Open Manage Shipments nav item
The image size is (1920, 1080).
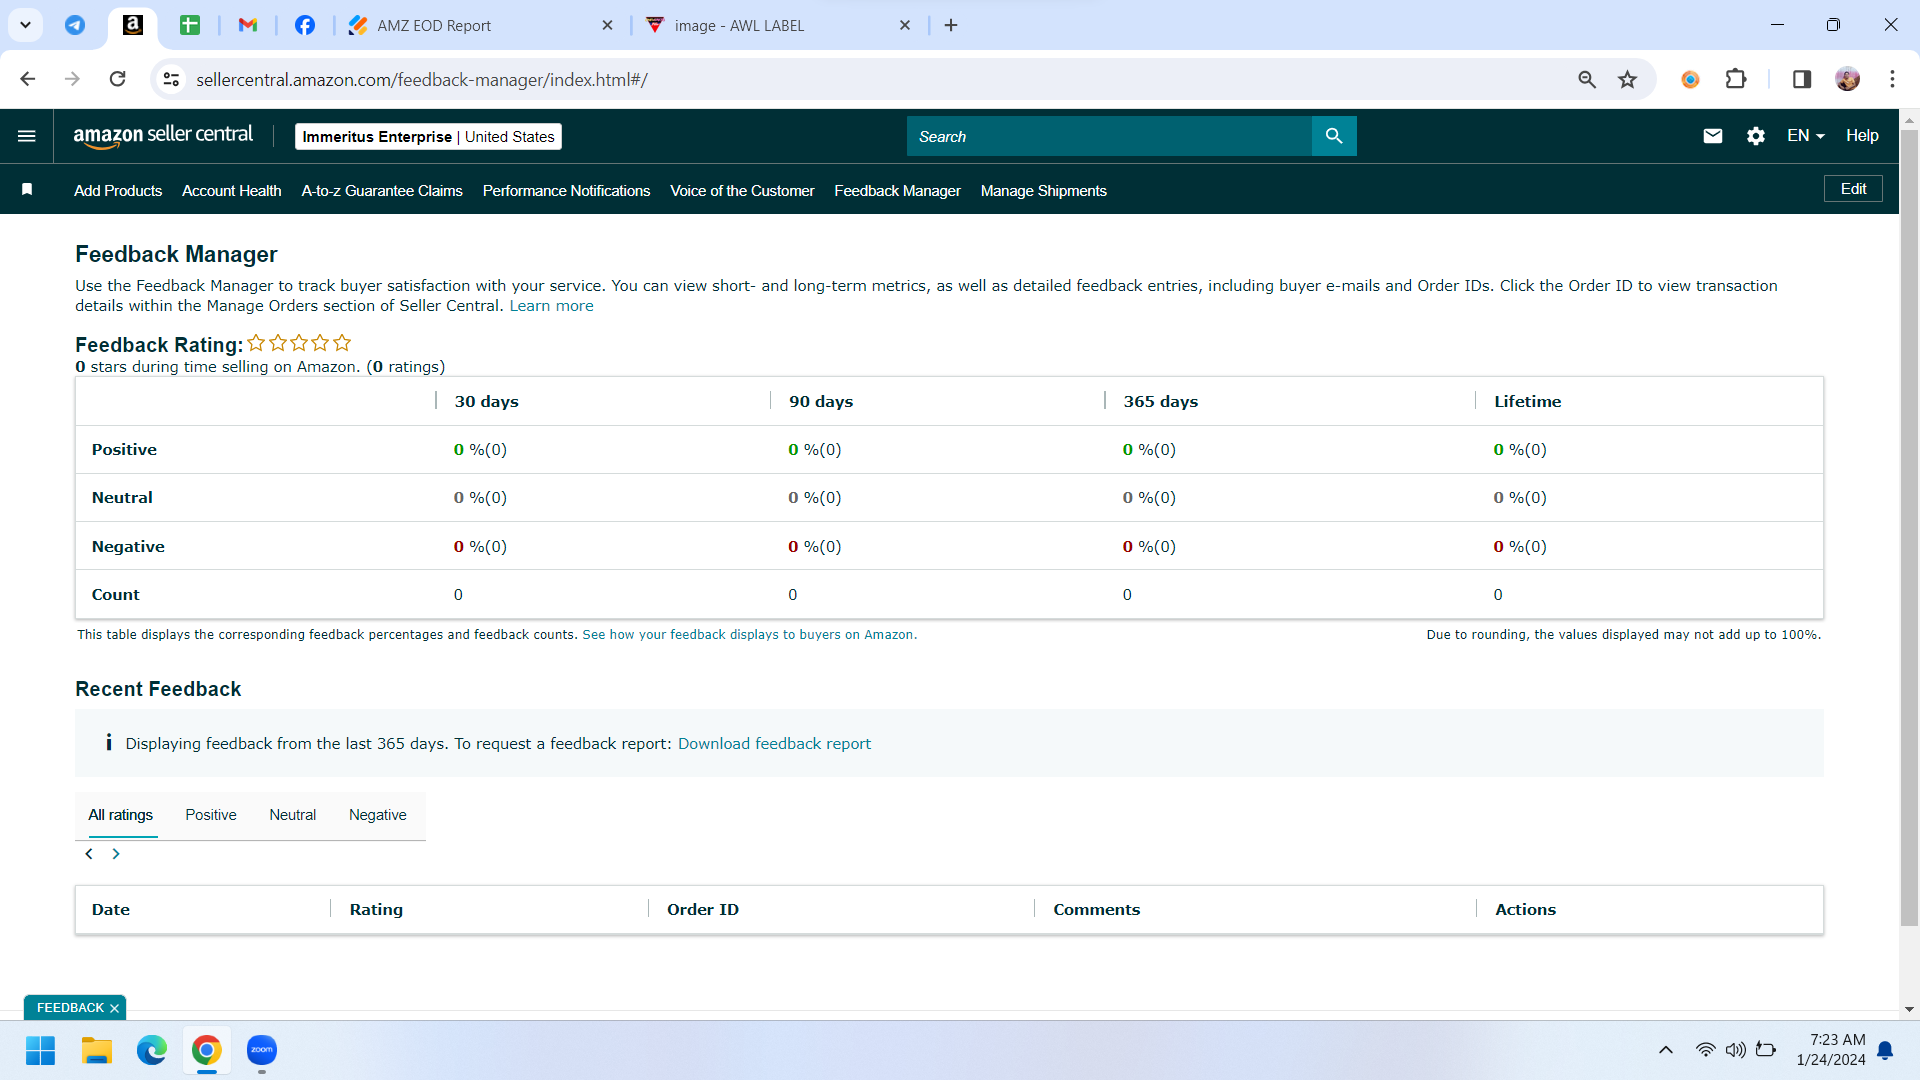tap(1043, 190)
